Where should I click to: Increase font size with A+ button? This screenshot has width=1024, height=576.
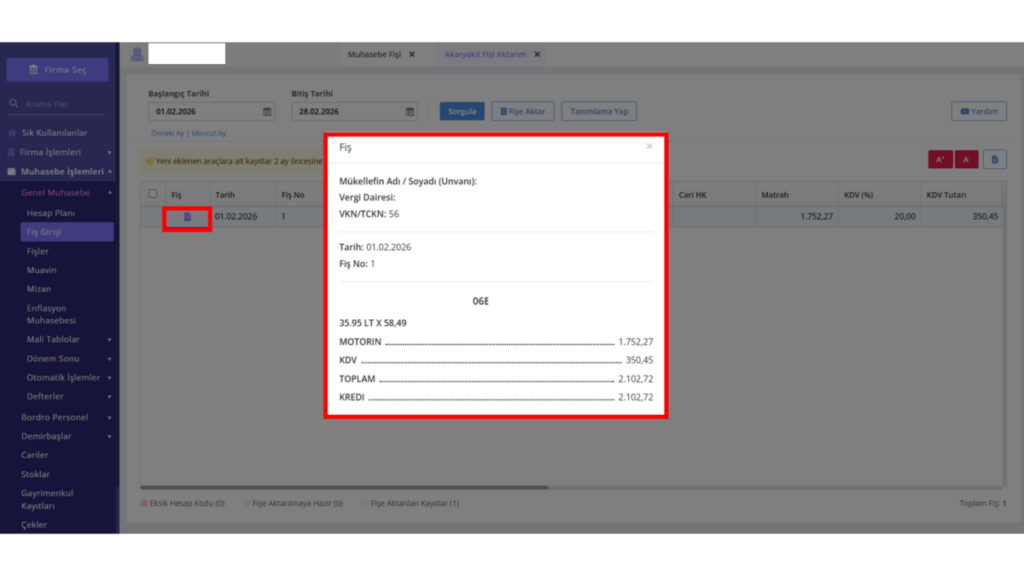(940, 159)
